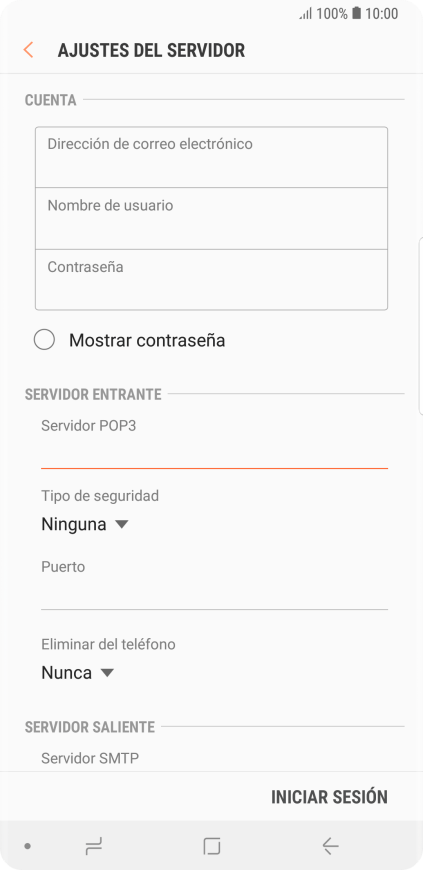423x870 pixels.
Task: Tap the Mostrar contraseña label text
Action: [x=147, y=340]
